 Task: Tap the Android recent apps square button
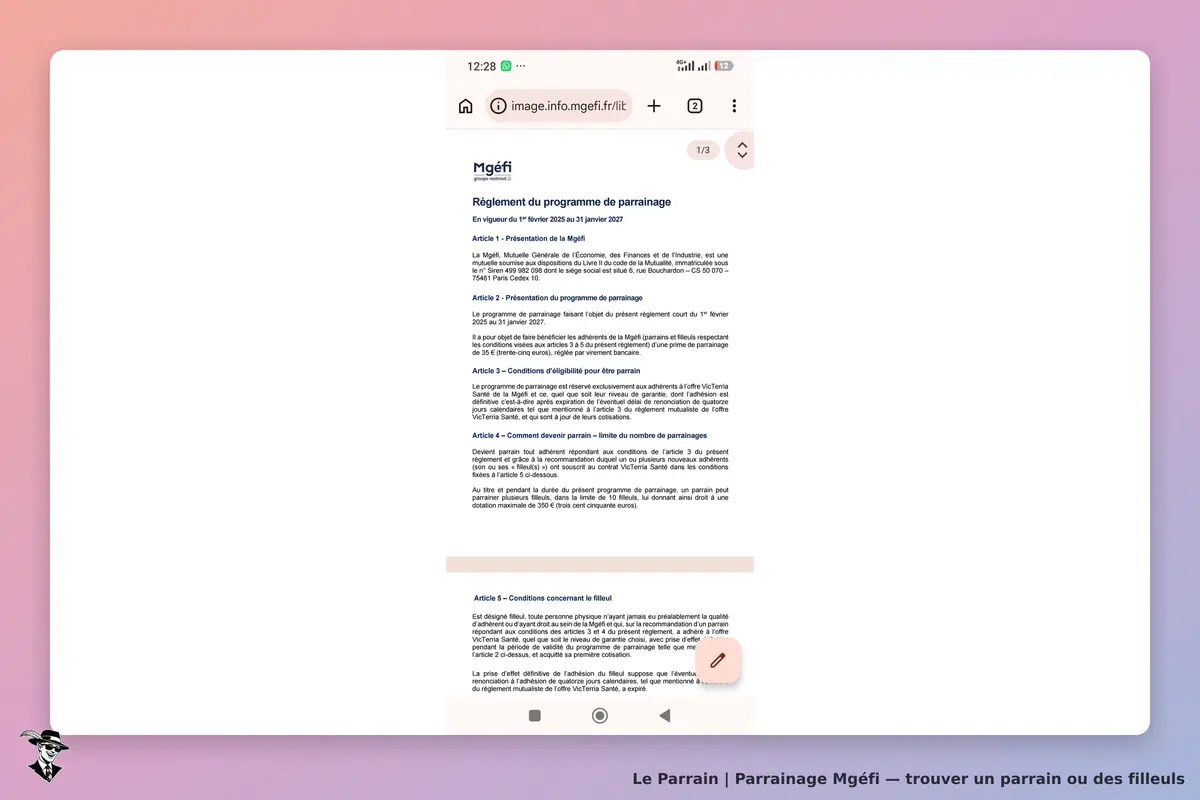click(535, 715)
